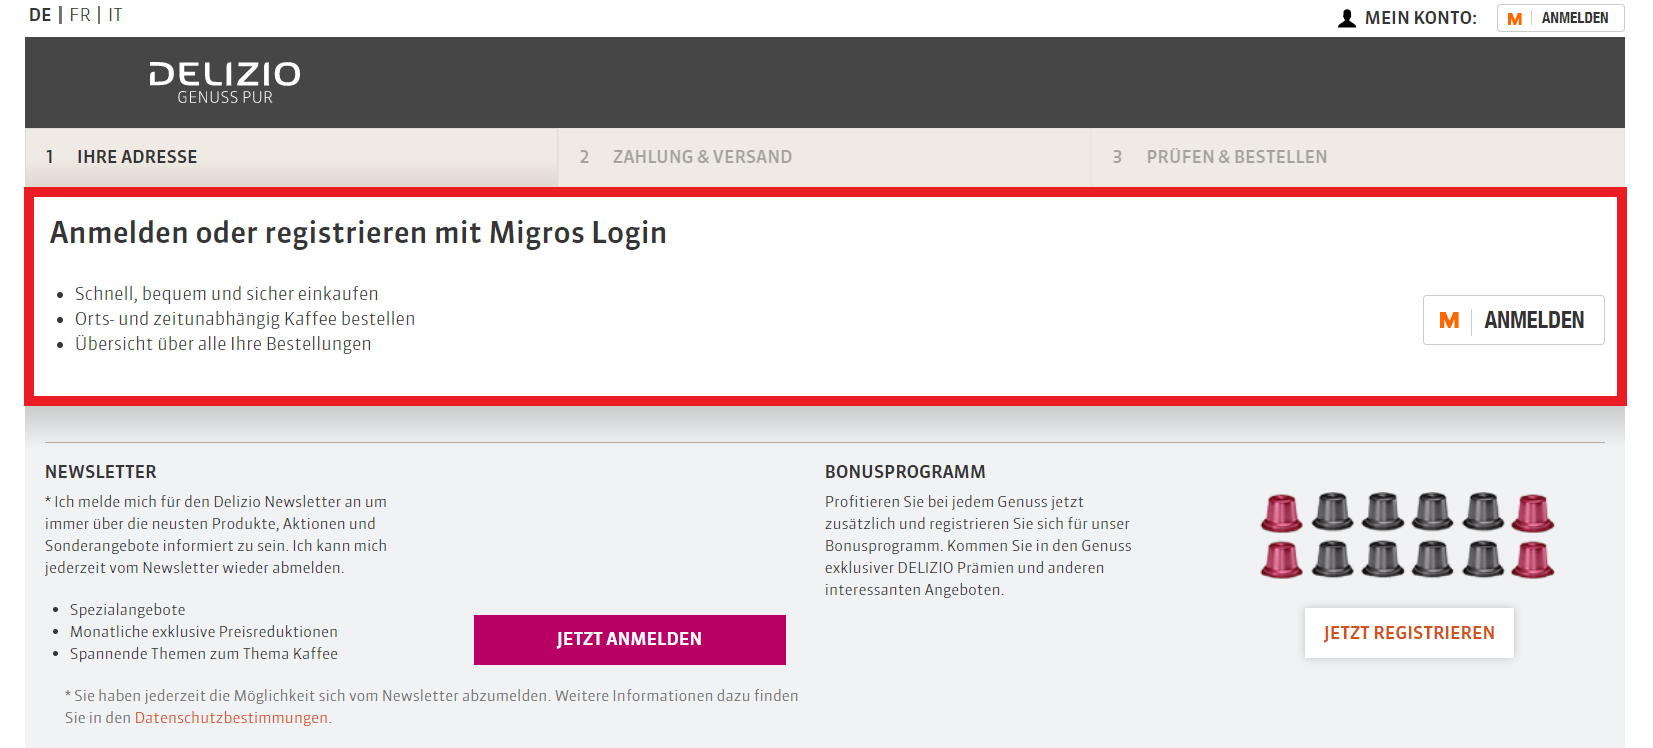Viewport: 1653px width, 748px height.
Task: Click the large Migros Anmelden button
Action: pyautogui.click(x=1513, y=320)
